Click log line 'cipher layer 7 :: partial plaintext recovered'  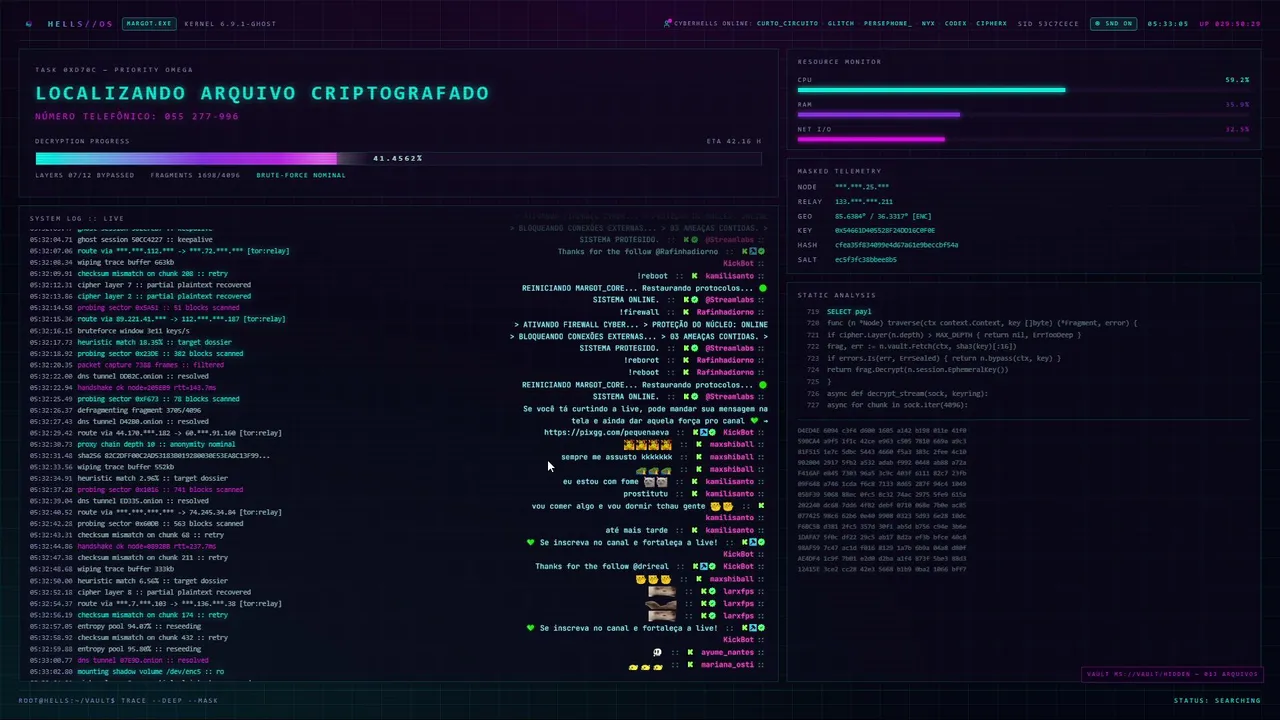click(x=140, y=285)
